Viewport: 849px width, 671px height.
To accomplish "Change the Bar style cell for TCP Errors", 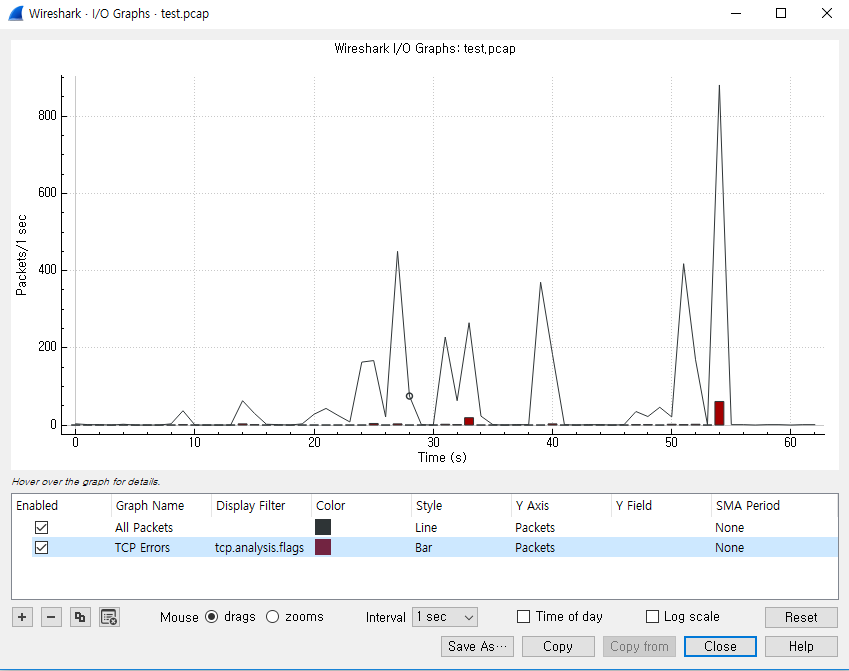I will pos(423,548).
